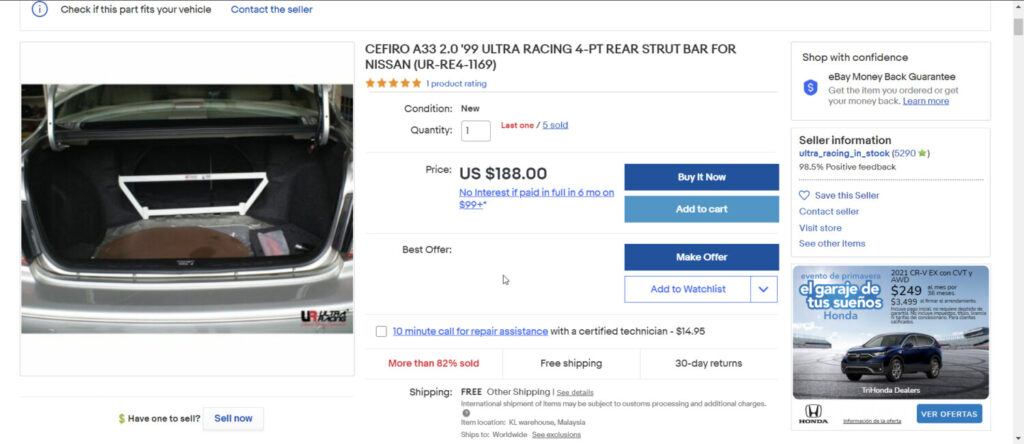Click the eBay Money Back Guarantee shield icon
The image size is (1024, 444).
click(x=811, y=88)
